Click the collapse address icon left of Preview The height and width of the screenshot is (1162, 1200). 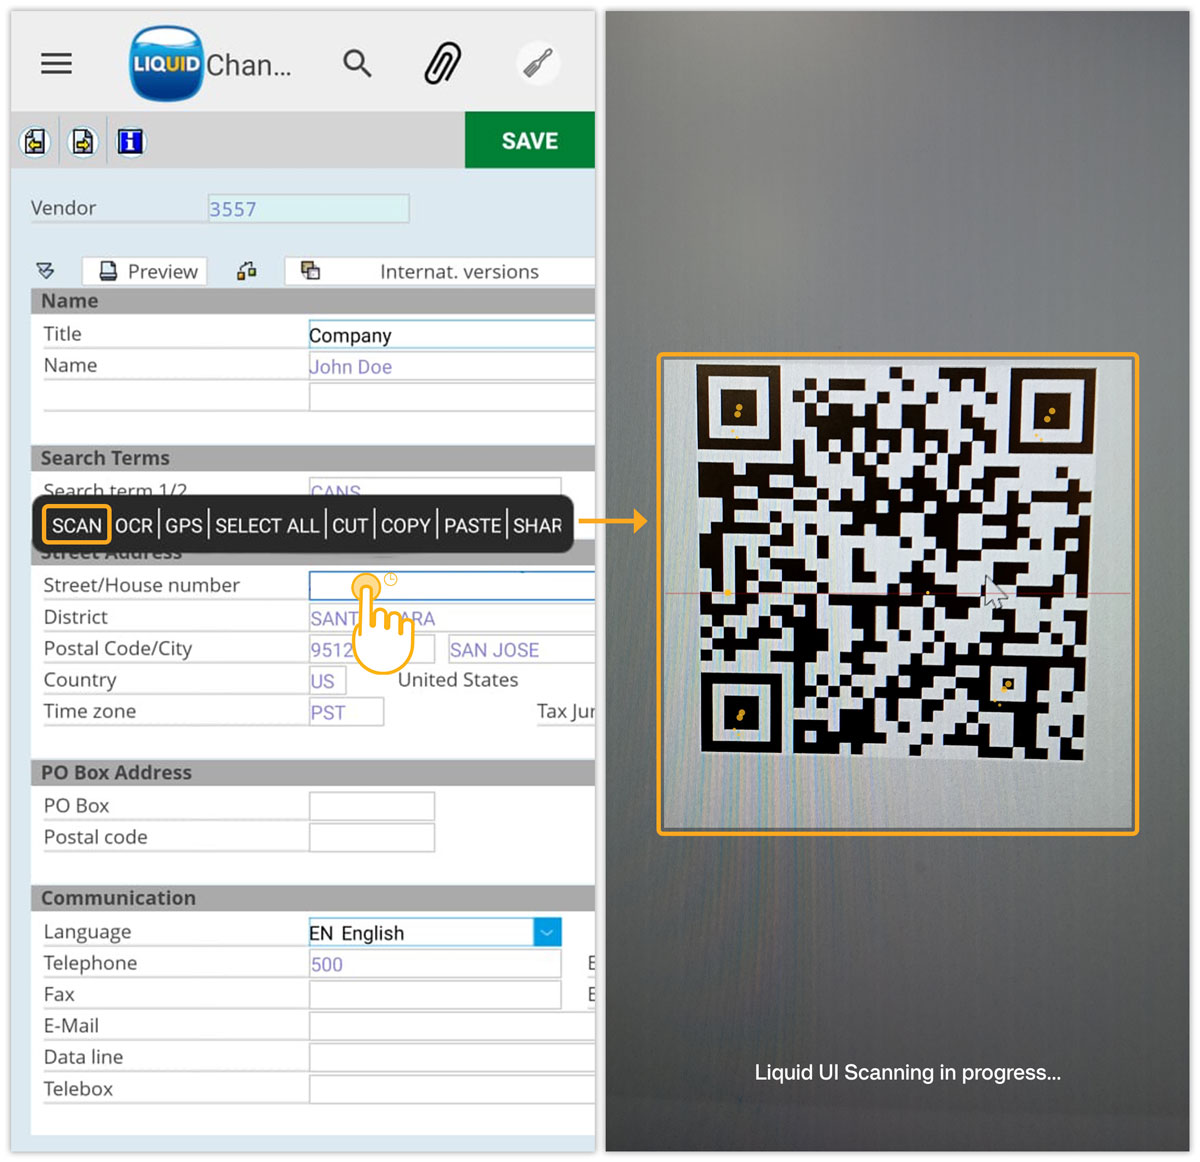45,271
